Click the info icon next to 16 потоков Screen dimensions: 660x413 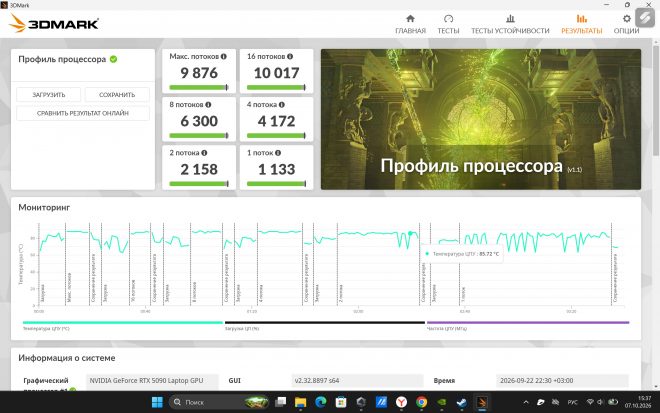pos(290,56)
